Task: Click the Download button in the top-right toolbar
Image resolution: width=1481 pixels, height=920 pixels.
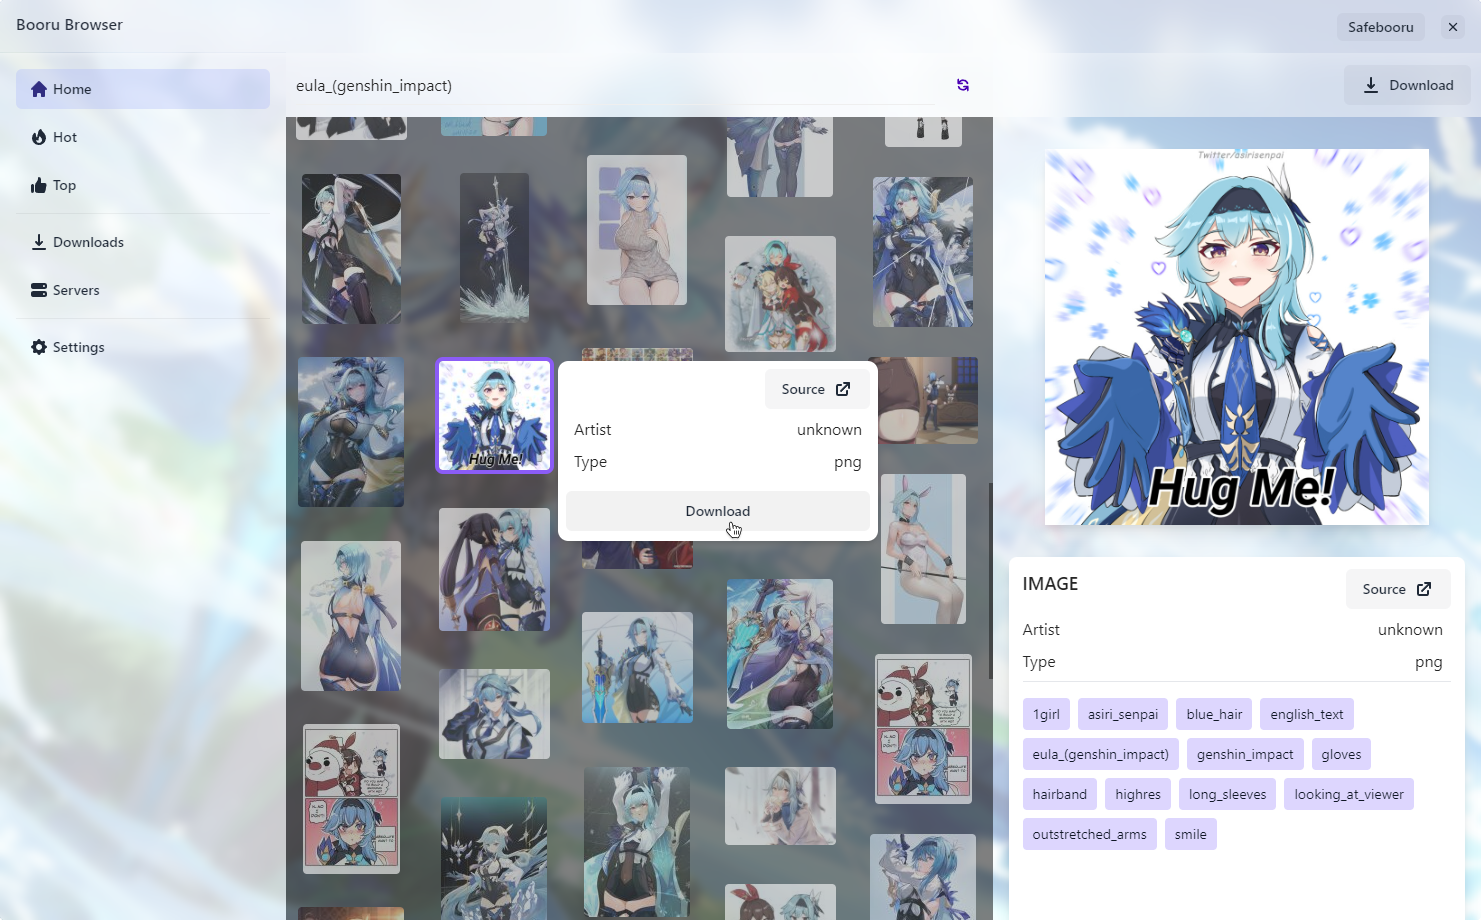Action: click(x=1407, y=85)
